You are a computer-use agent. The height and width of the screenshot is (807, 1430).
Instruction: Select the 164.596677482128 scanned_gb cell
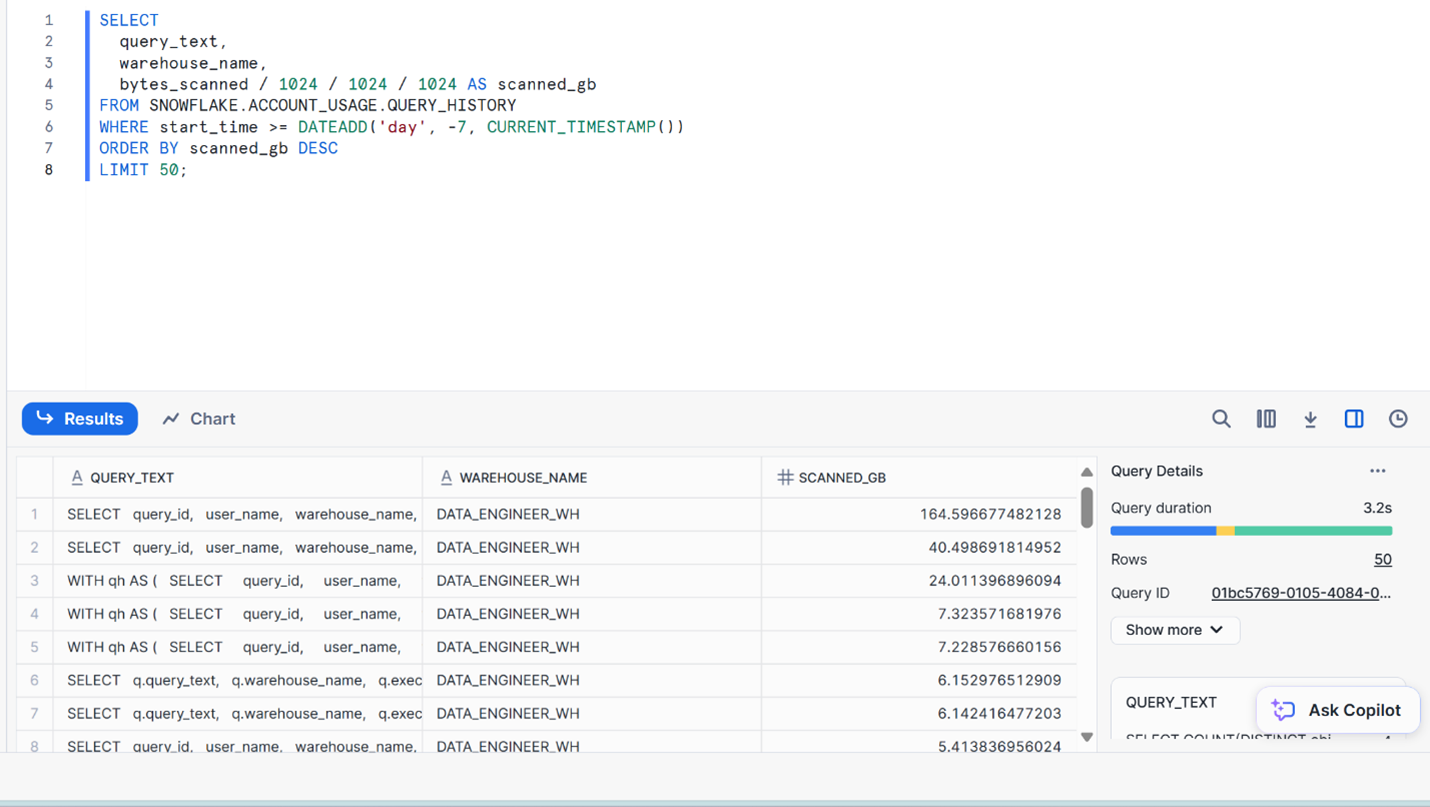tap(990, 514)
